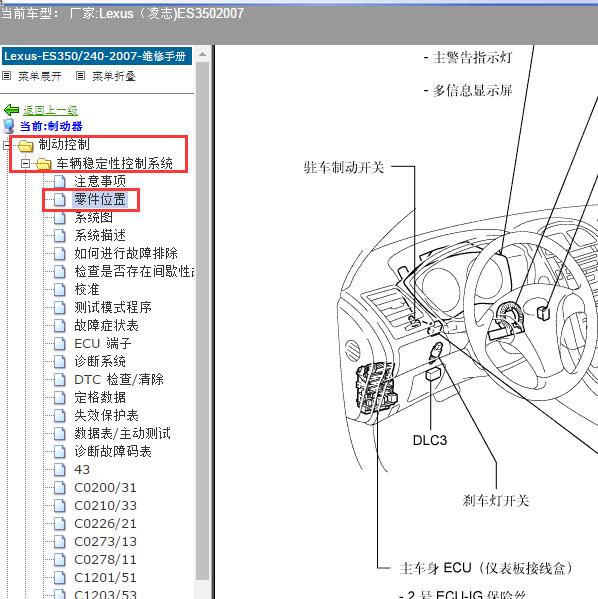598x599 pixels.
Task: Click the tree panel scrollbar up arrow
Action: [x=203, y=55]
